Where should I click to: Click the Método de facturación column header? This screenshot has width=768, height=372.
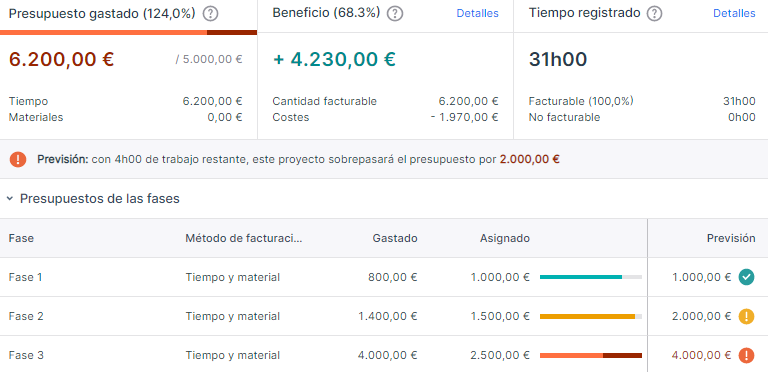[244, 238]
